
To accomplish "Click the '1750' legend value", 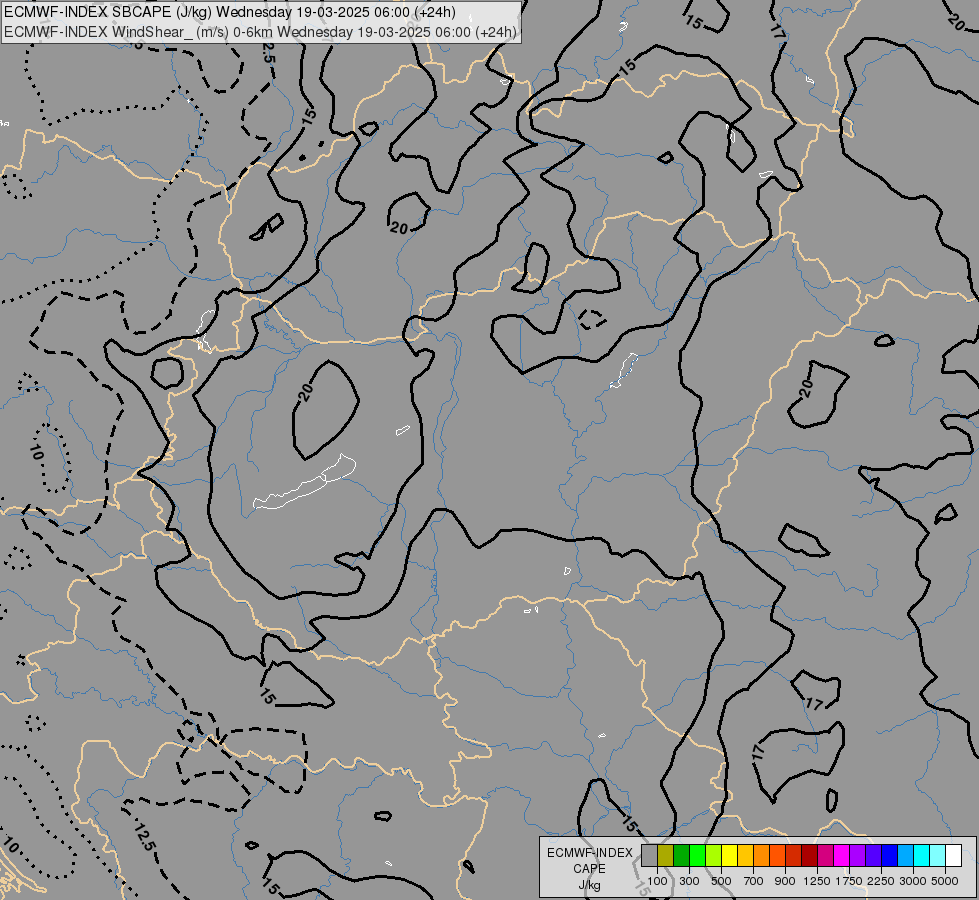I will [x=849, y=881].
